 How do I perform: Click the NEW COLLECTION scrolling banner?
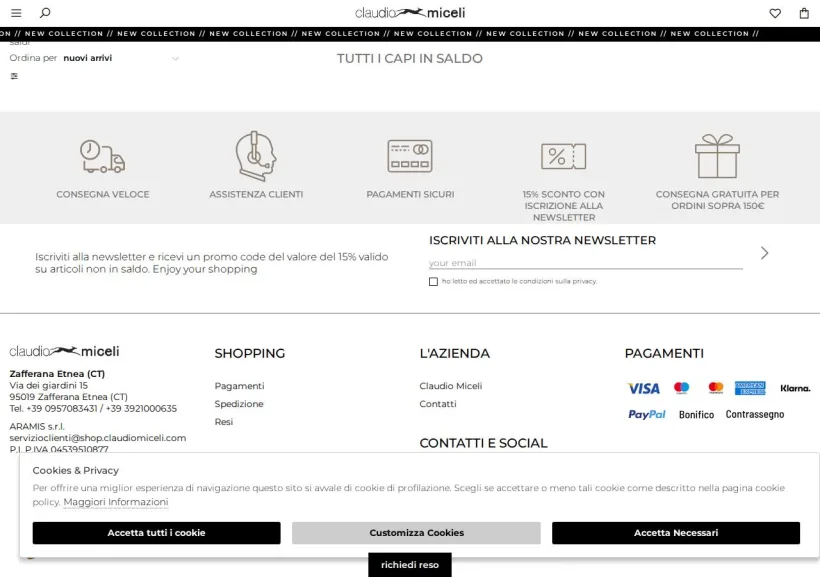[x=410, y=33]
